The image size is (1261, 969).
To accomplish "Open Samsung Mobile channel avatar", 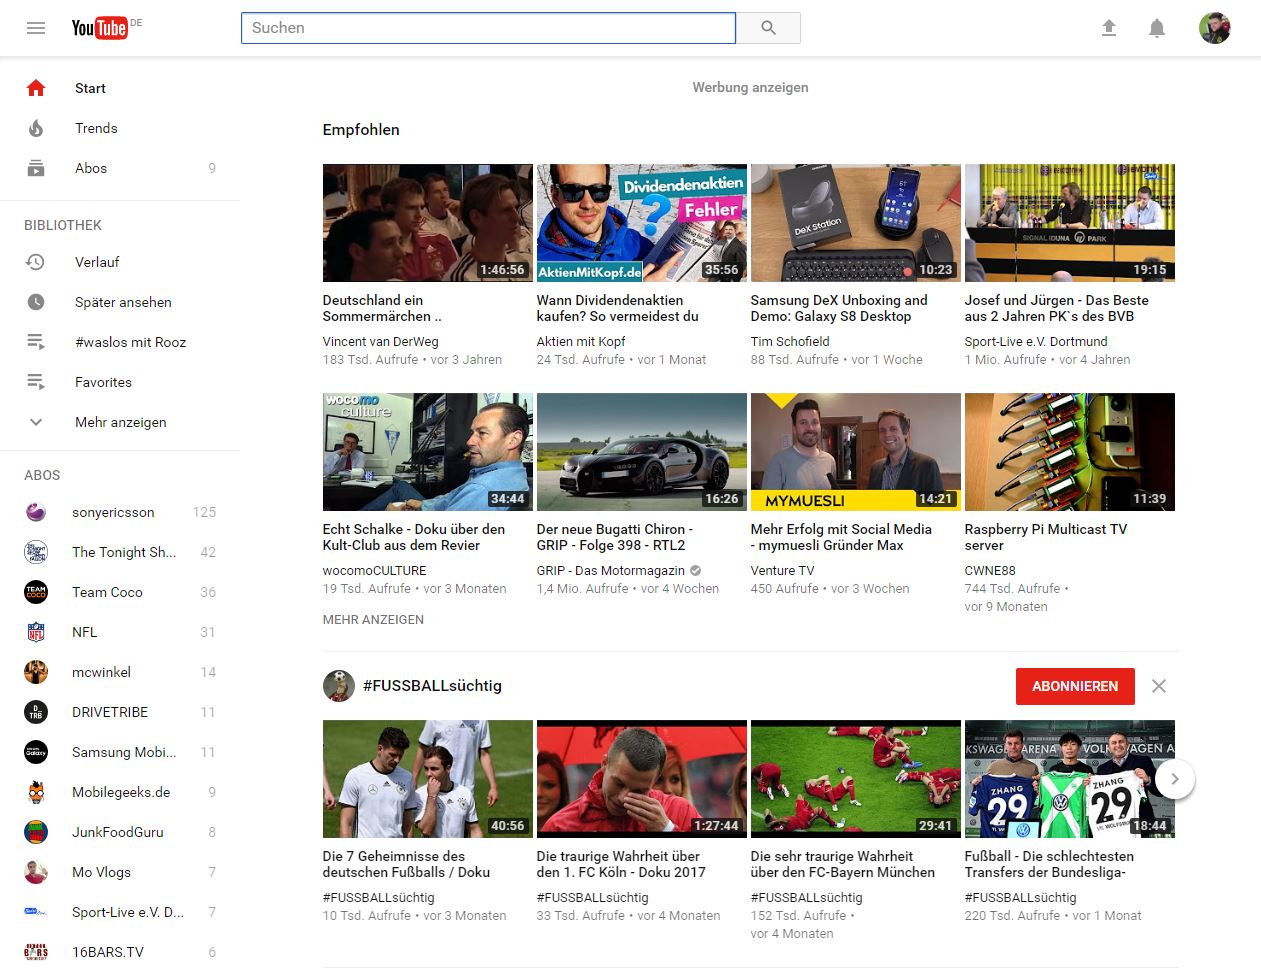I will click(36, 752).
